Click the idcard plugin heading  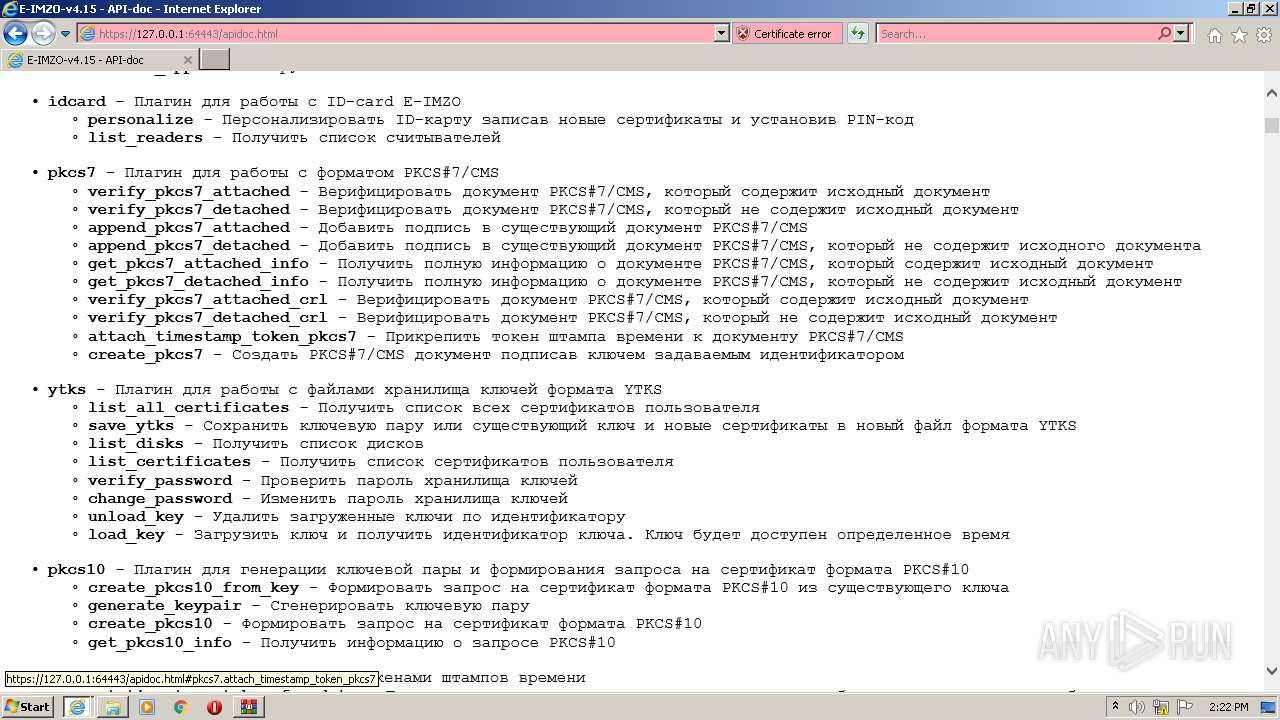click(76, 101)
